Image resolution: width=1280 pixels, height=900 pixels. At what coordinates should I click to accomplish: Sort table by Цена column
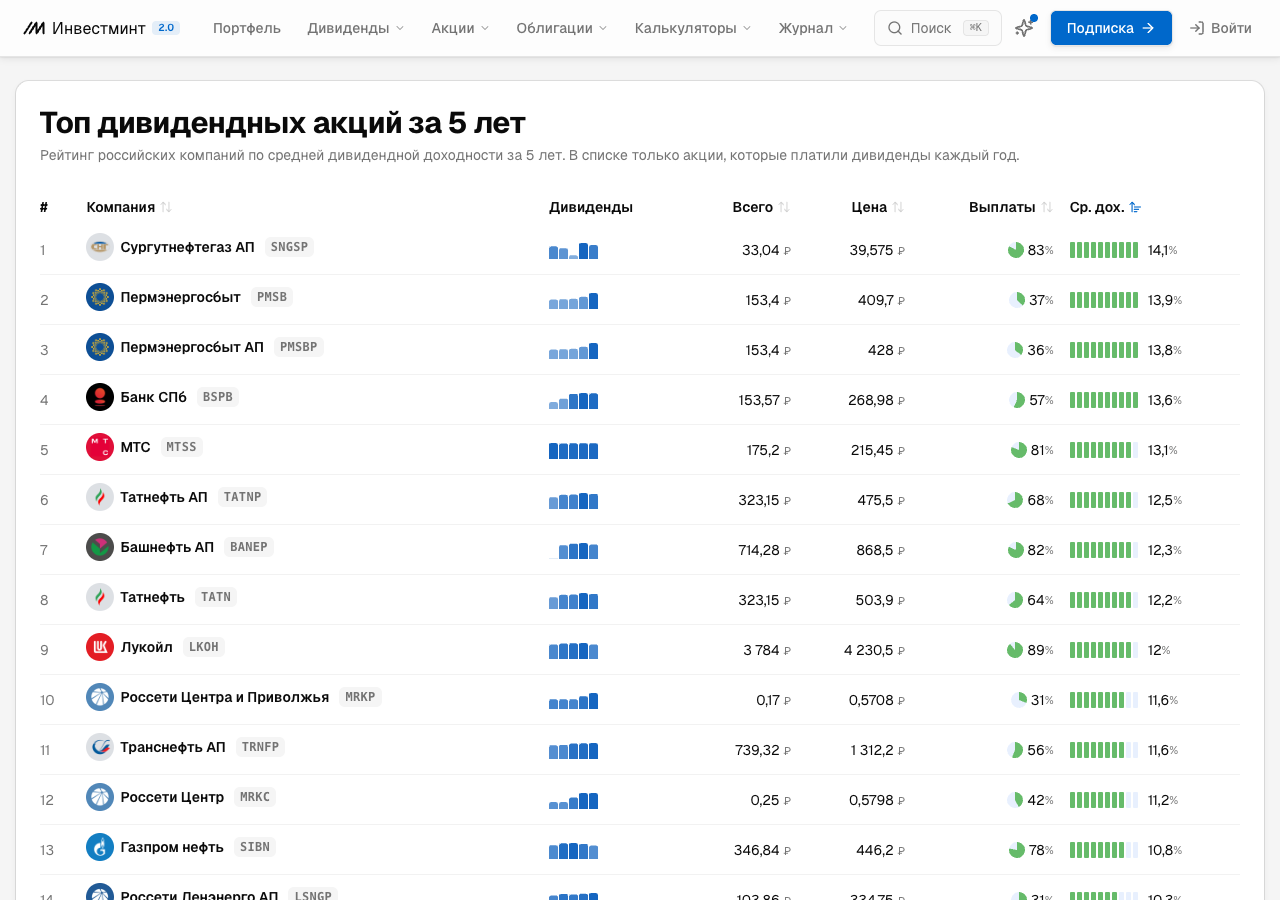tap(878, 207)
